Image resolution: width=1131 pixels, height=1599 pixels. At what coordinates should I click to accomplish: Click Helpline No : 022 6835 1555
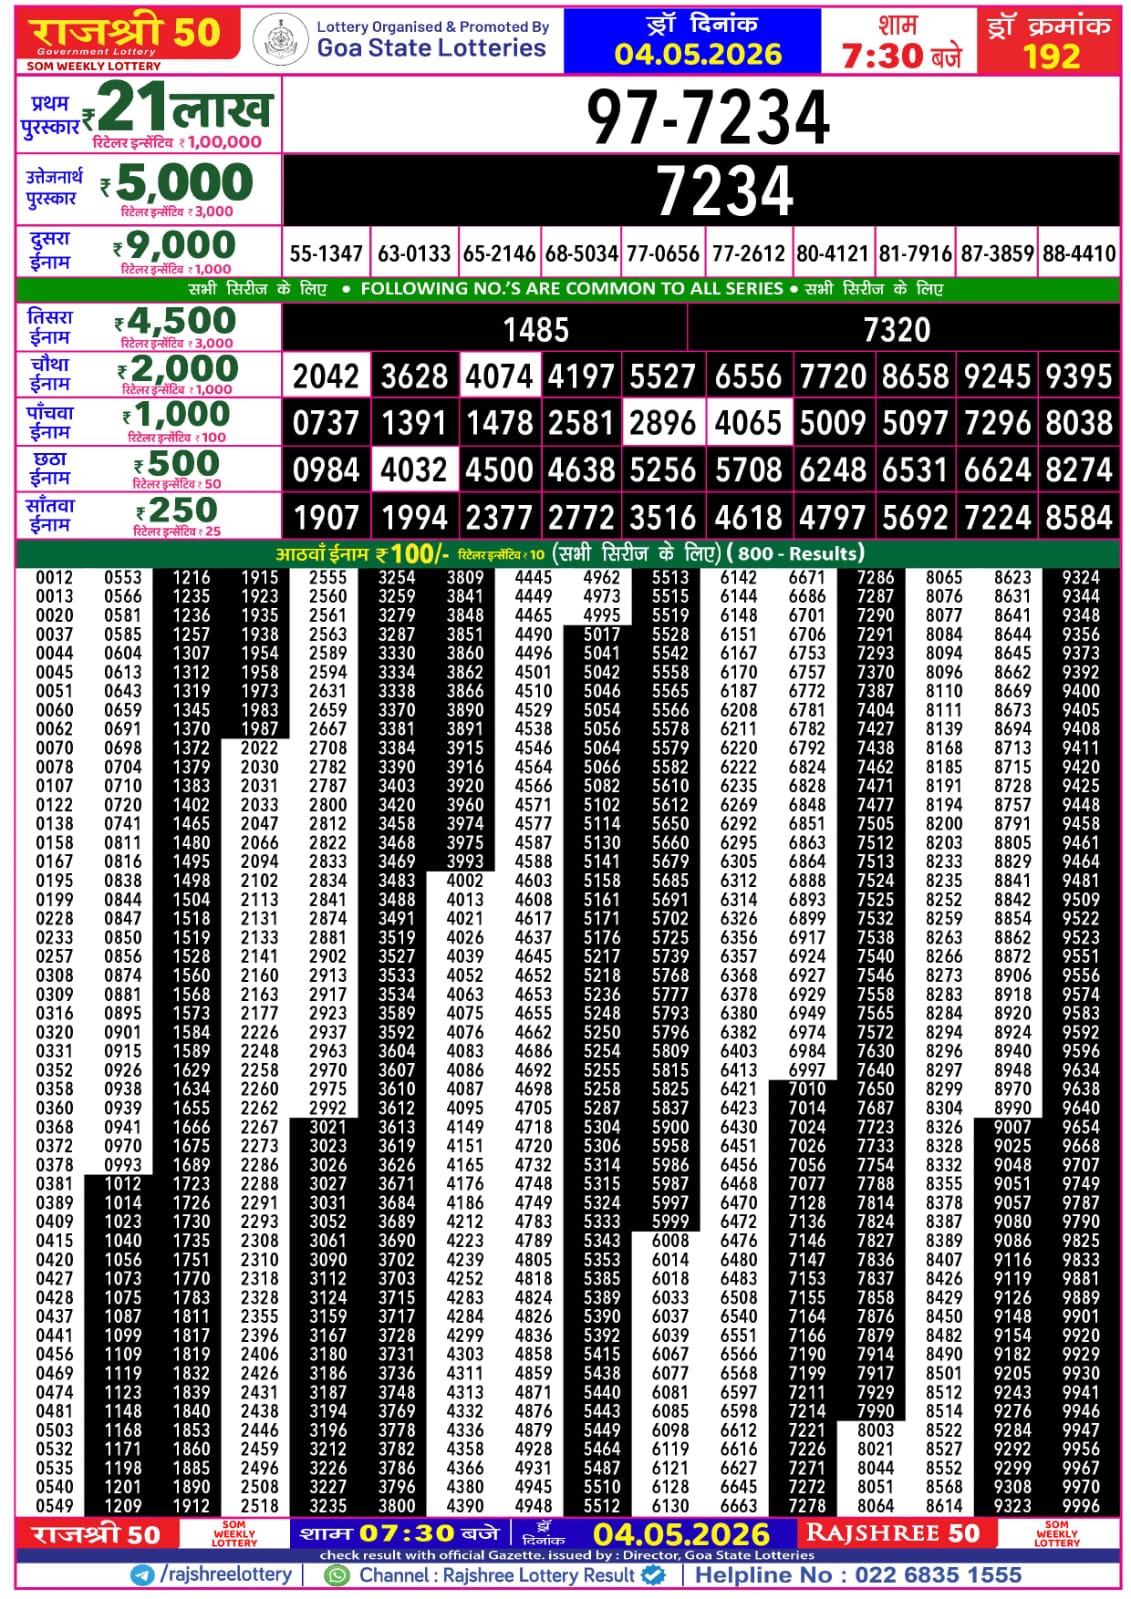[858, 1575]
